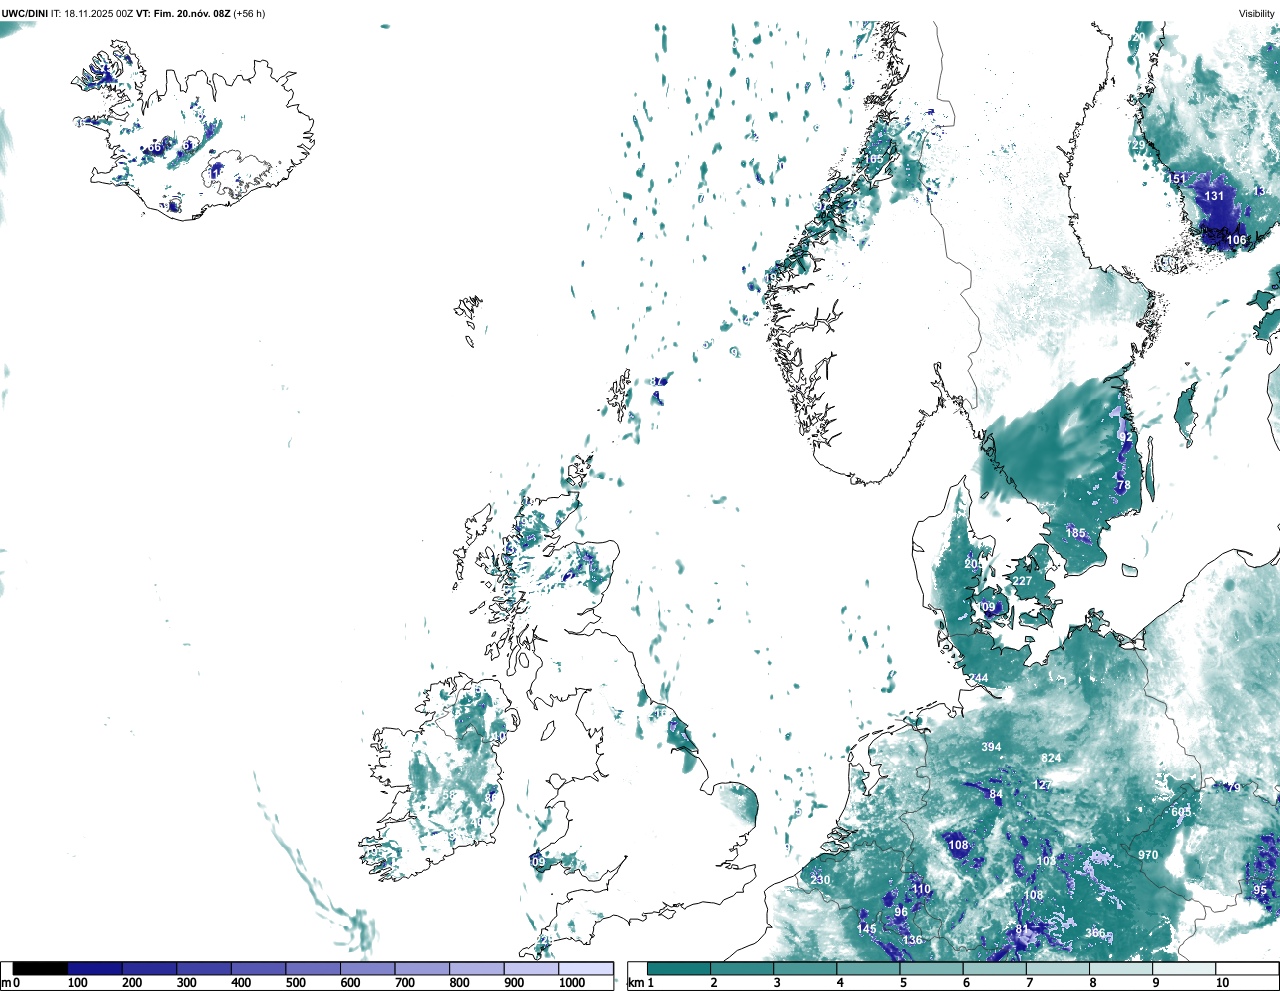1280x991 pixels.
Task: Click the '106' value on the map
Action: (x=1236, y=240)
